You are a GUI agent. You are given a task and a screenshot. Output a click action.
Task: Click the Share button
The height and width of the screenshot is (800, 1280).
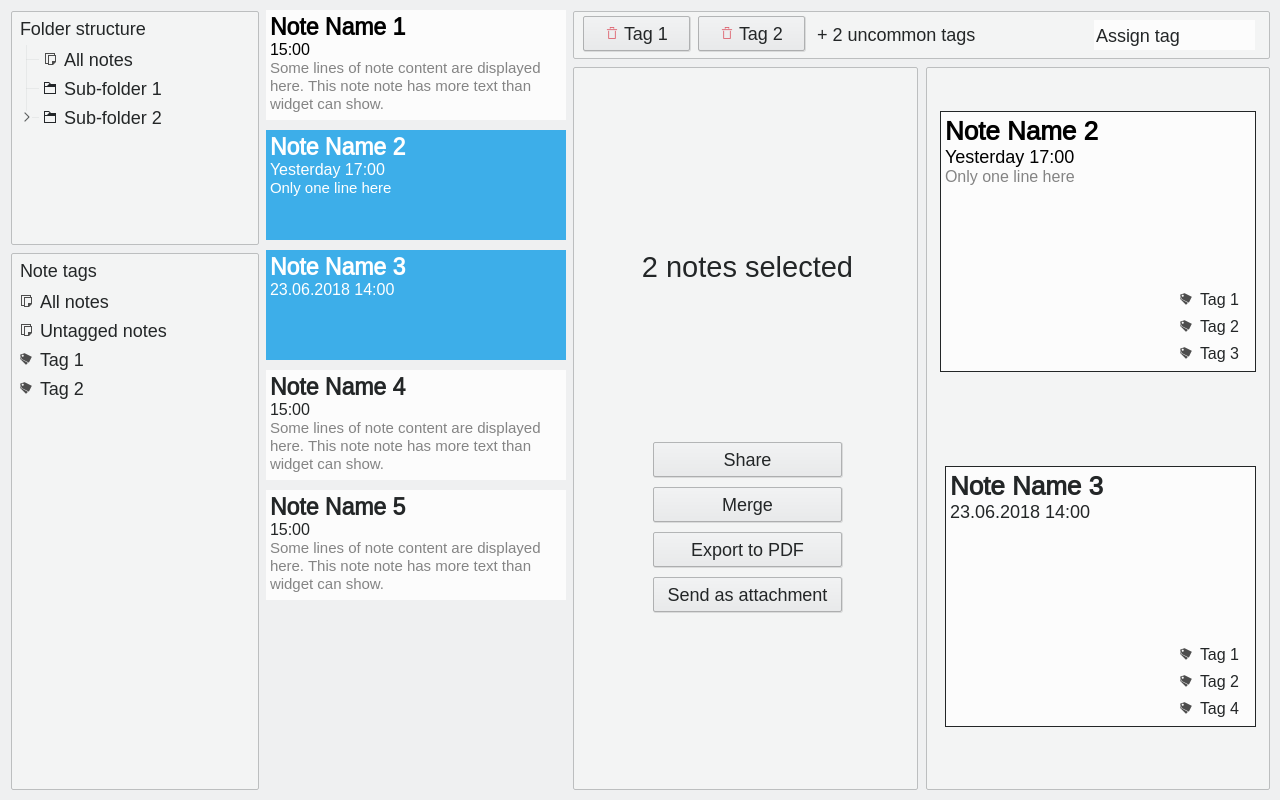(747, 459)
